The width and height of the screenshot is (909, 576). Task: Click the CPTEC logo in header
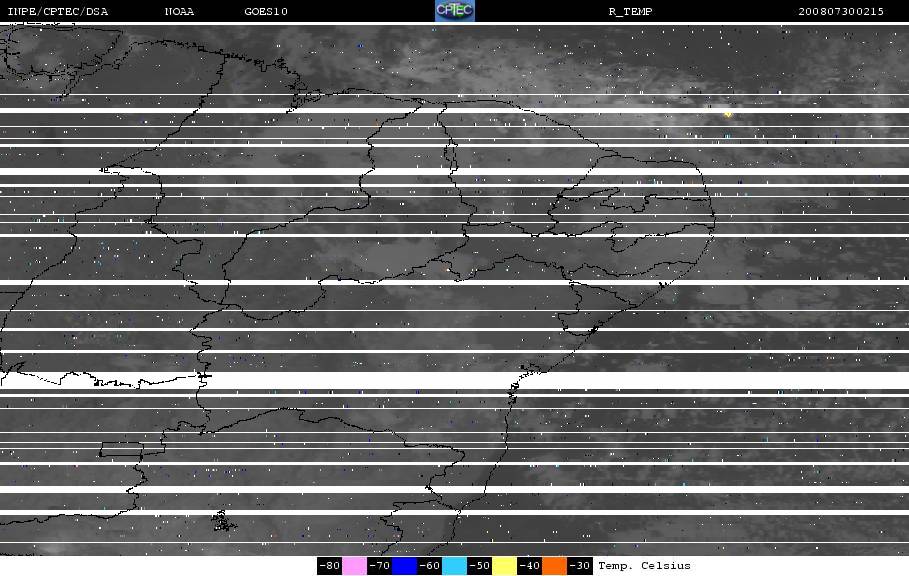(x=454, y=10)
